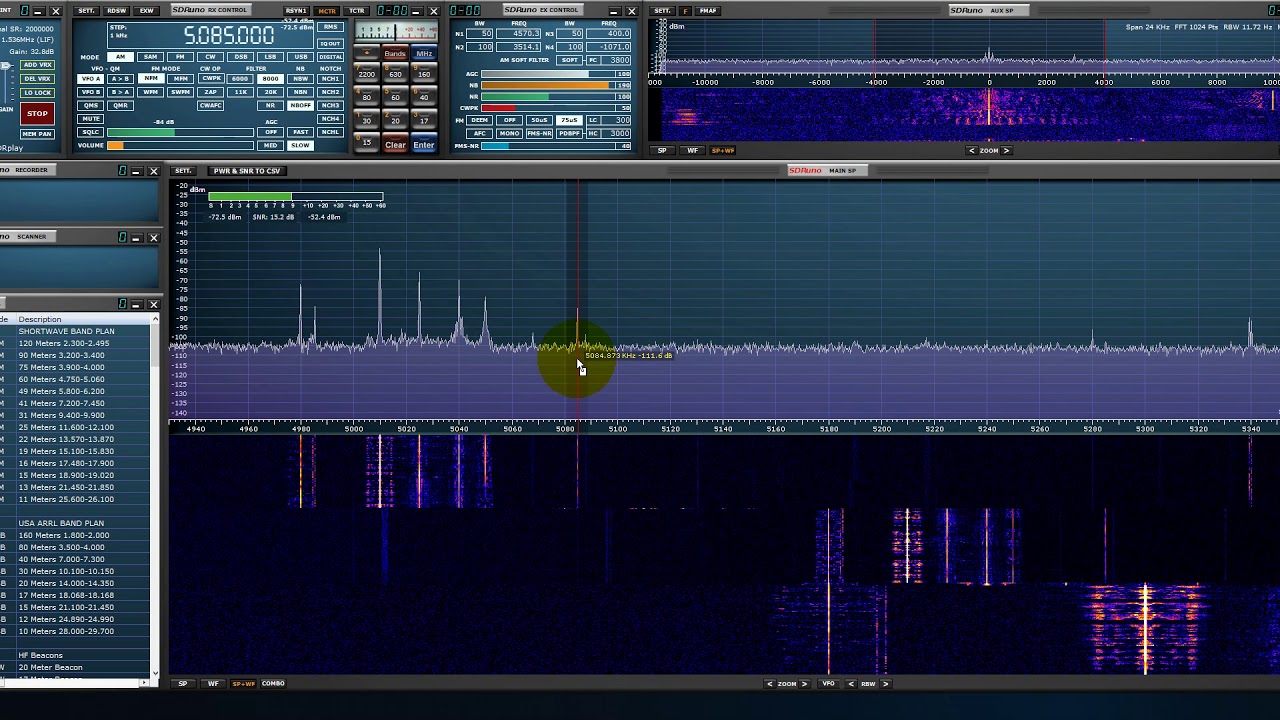Zoom out Aux SP with left arrow
1280x720 pixels.
point(971,151)
